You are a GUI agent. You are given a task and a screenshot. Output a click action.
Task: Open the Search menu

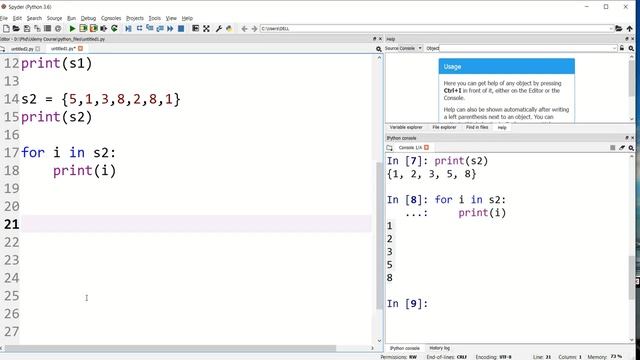34,18
